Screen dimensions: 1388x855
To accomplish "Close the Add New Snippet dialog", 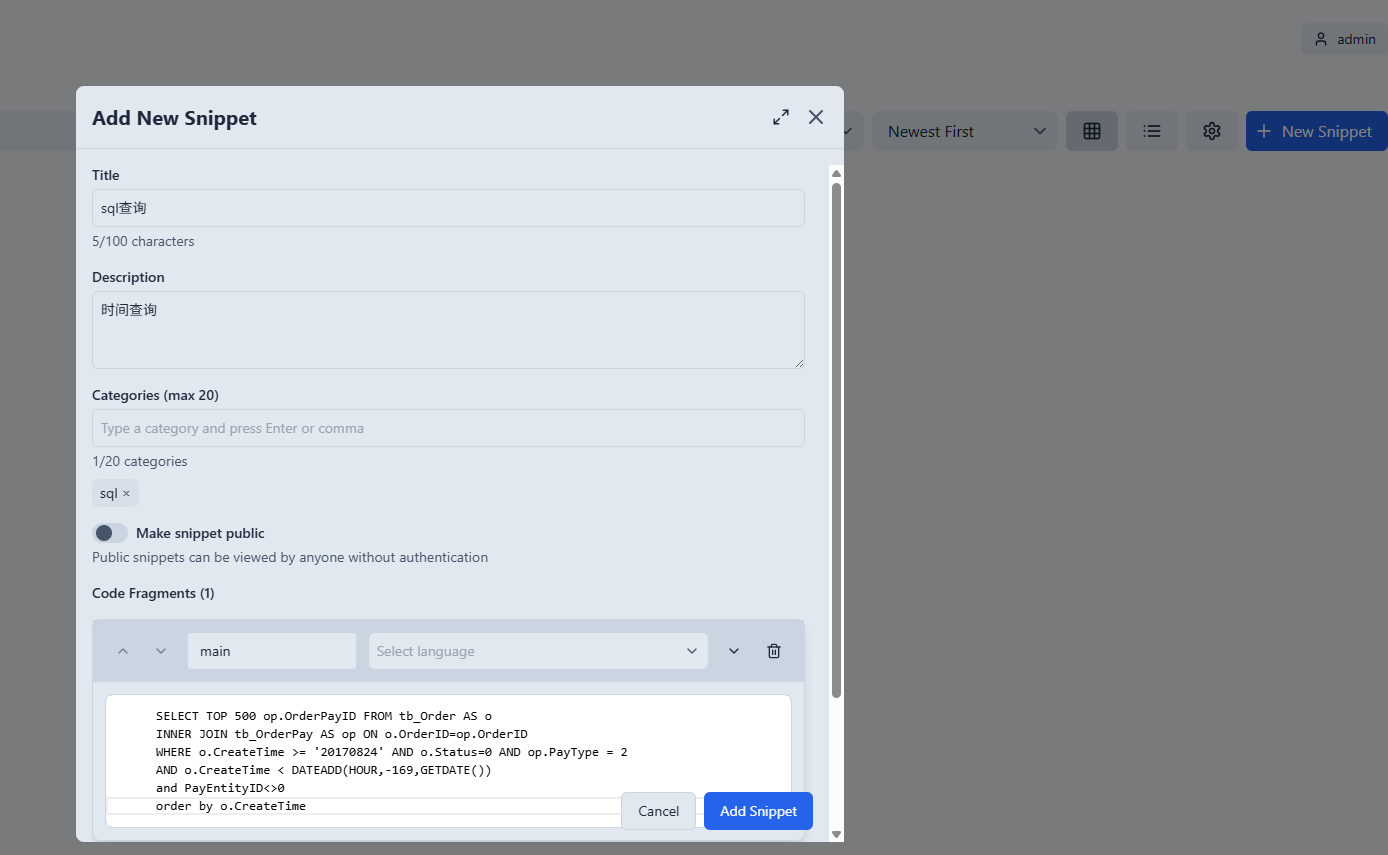I will click(816, 117).
